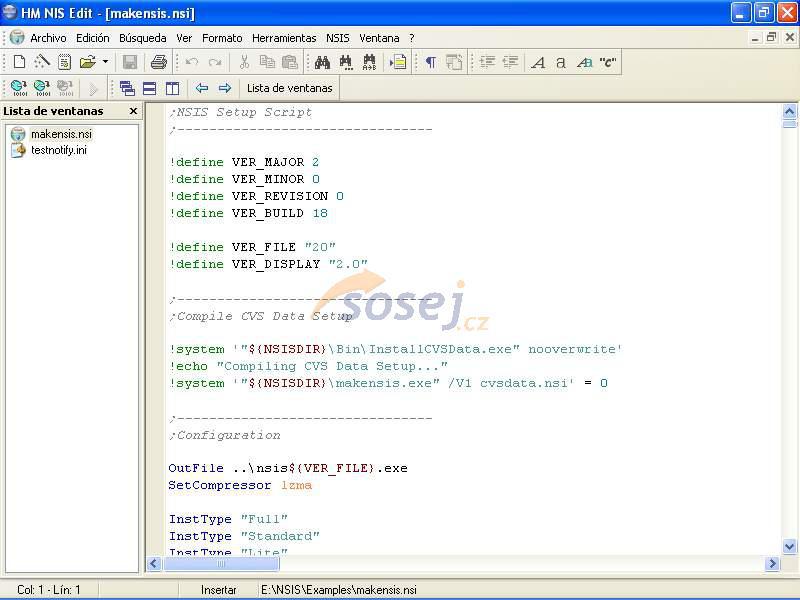This screenshot has width=800, height=600.
Task: Quote the selection with "c" icon
Action: pos(608,62)
